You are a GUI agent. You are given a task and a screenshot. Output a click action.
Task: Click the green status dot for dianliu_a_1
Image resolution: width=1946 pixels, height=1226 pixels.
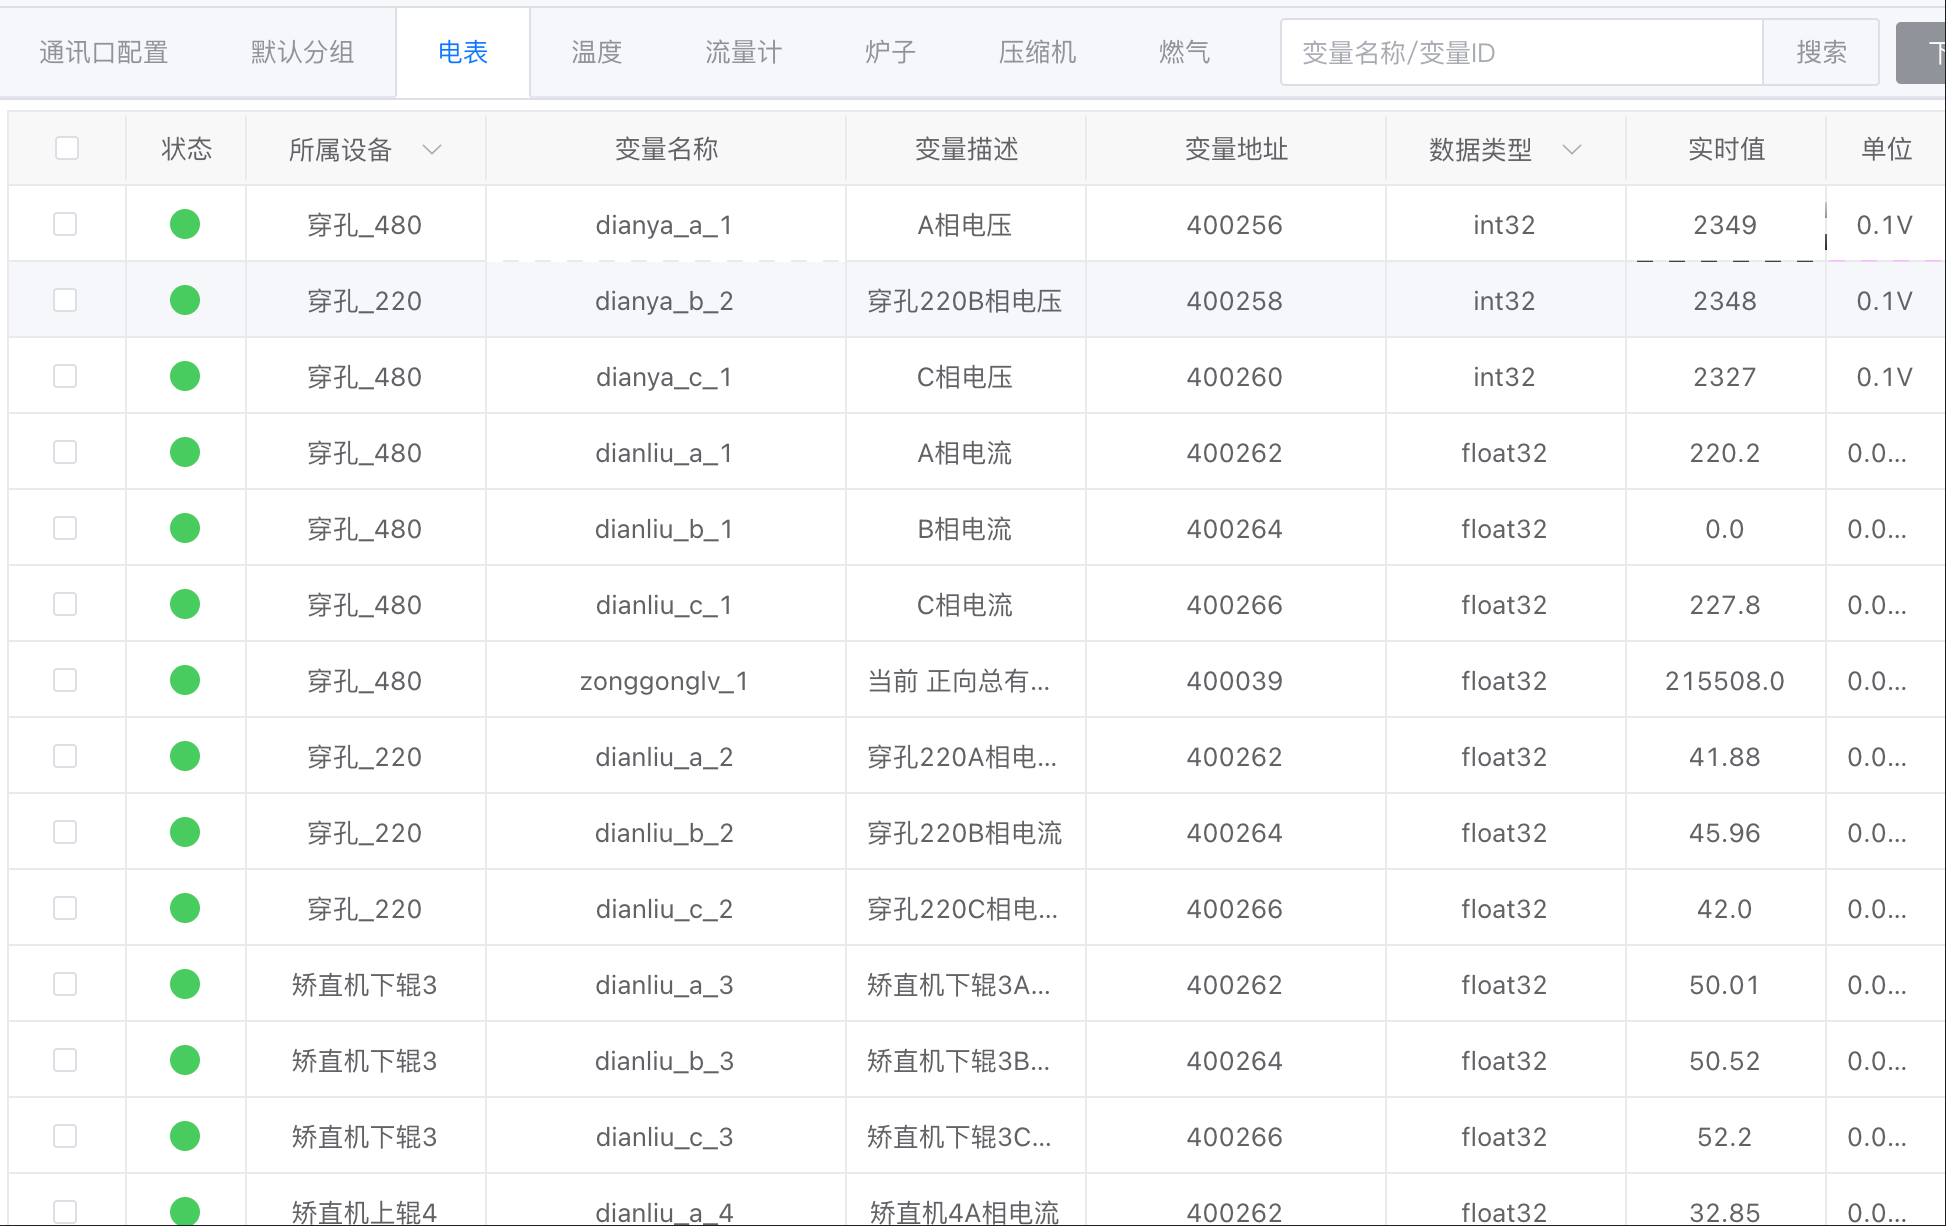[x=185, y=452]
